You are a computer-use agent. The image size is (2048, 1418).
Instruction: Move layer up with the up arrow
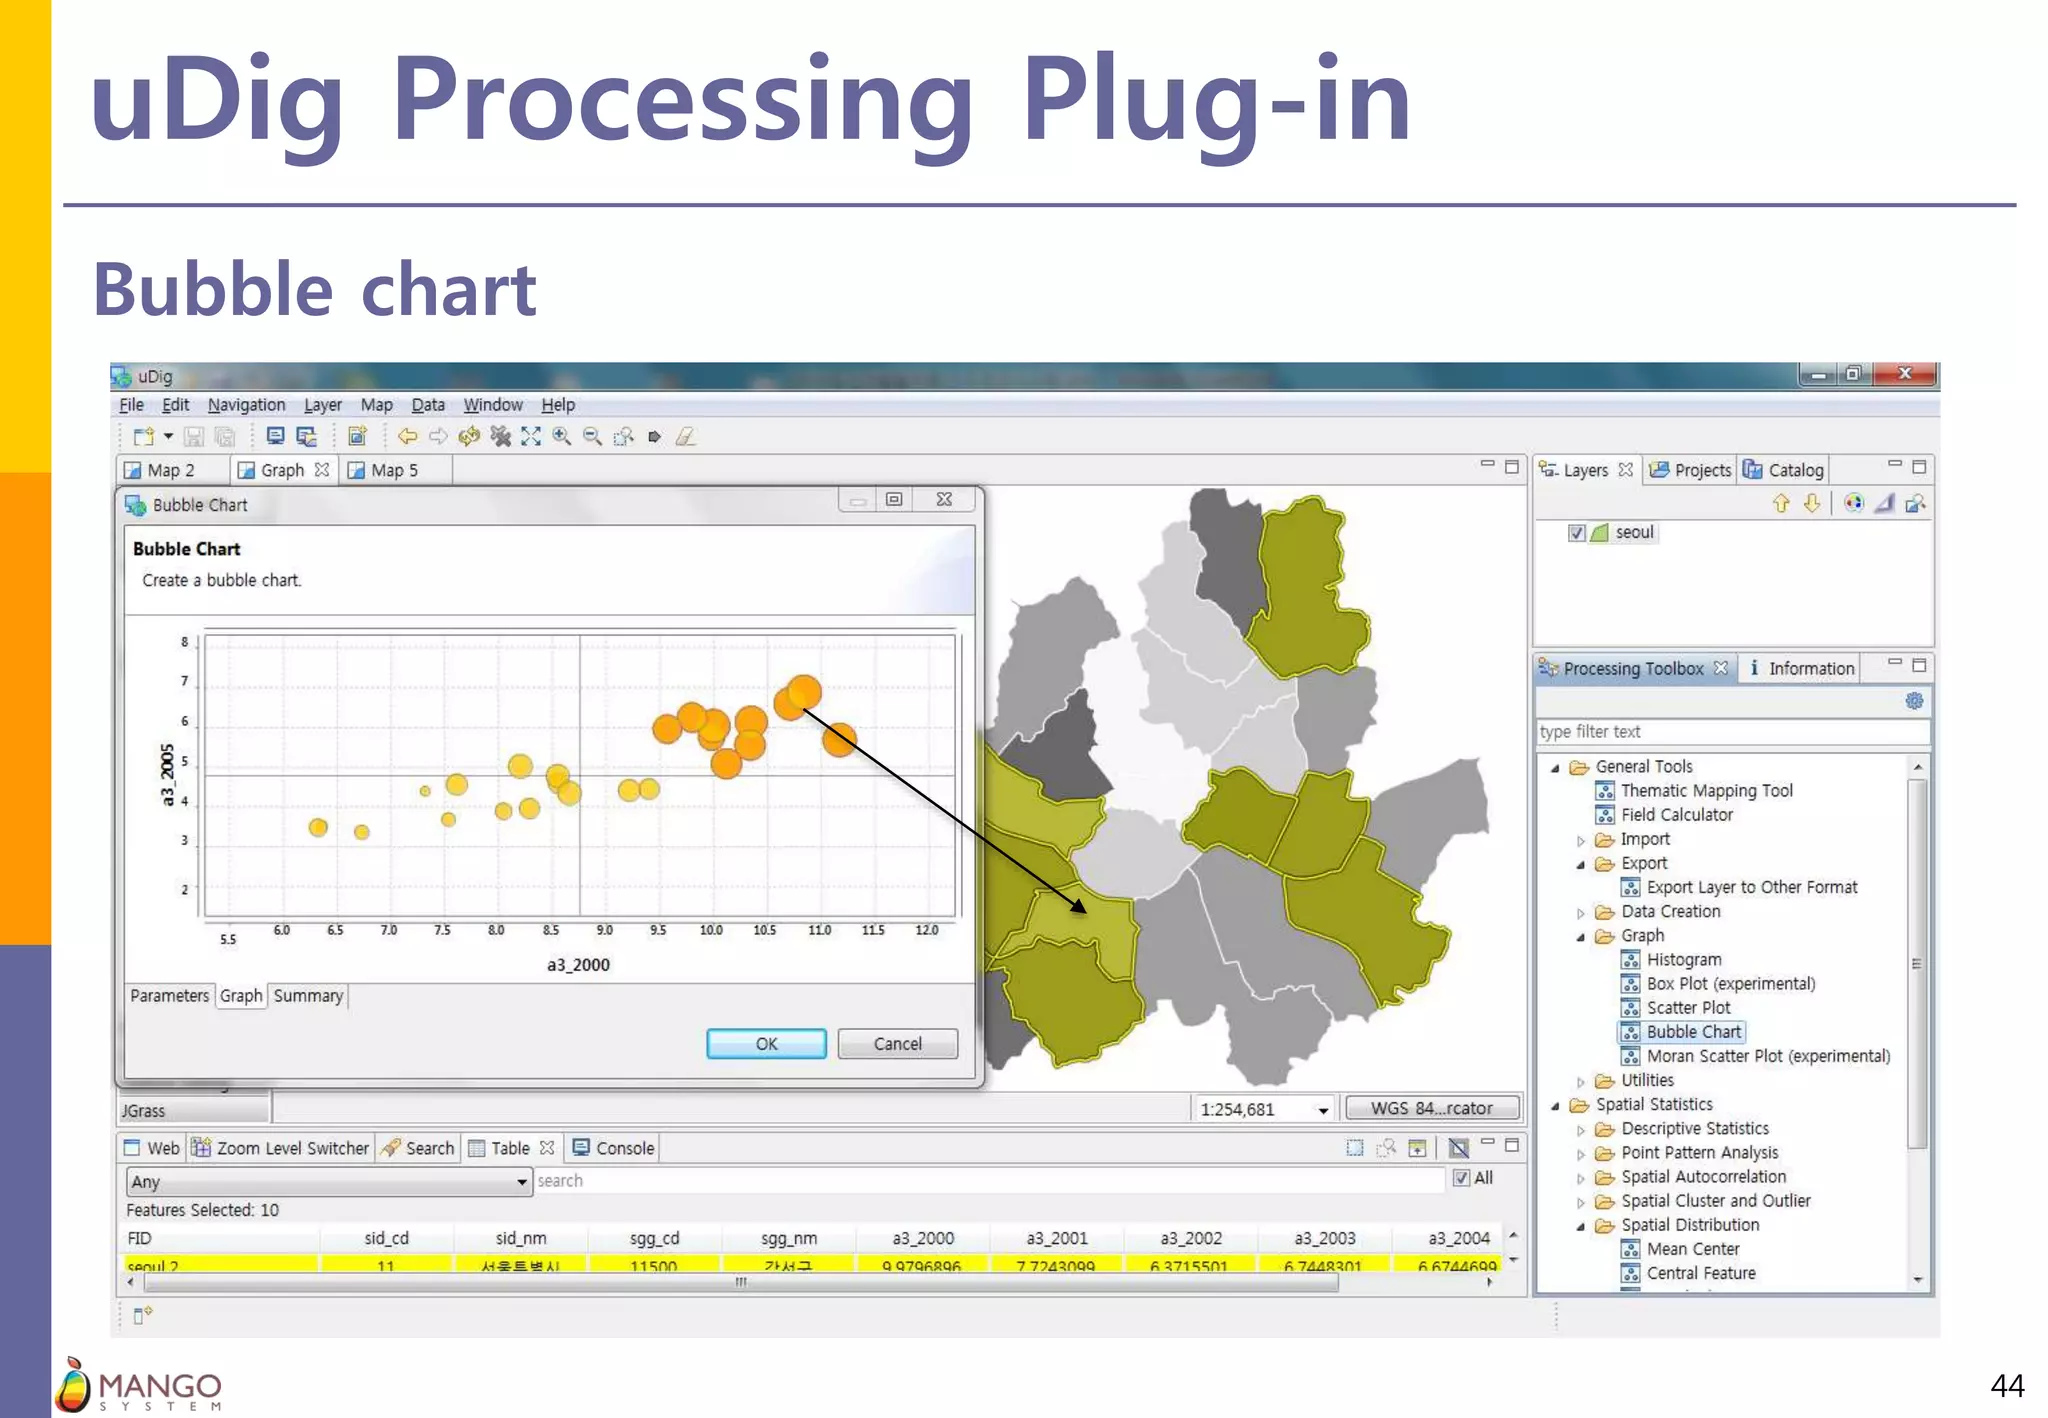[x=1781, y=503]
